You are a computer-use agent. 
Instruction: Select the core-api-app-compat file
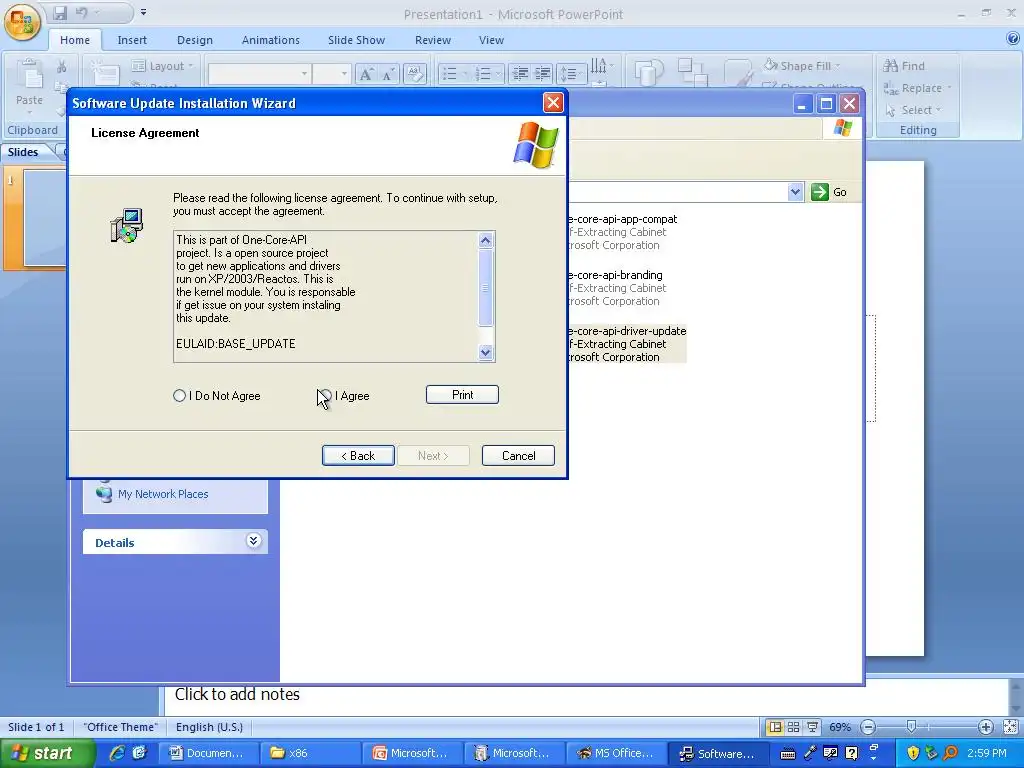pos(622,232)
